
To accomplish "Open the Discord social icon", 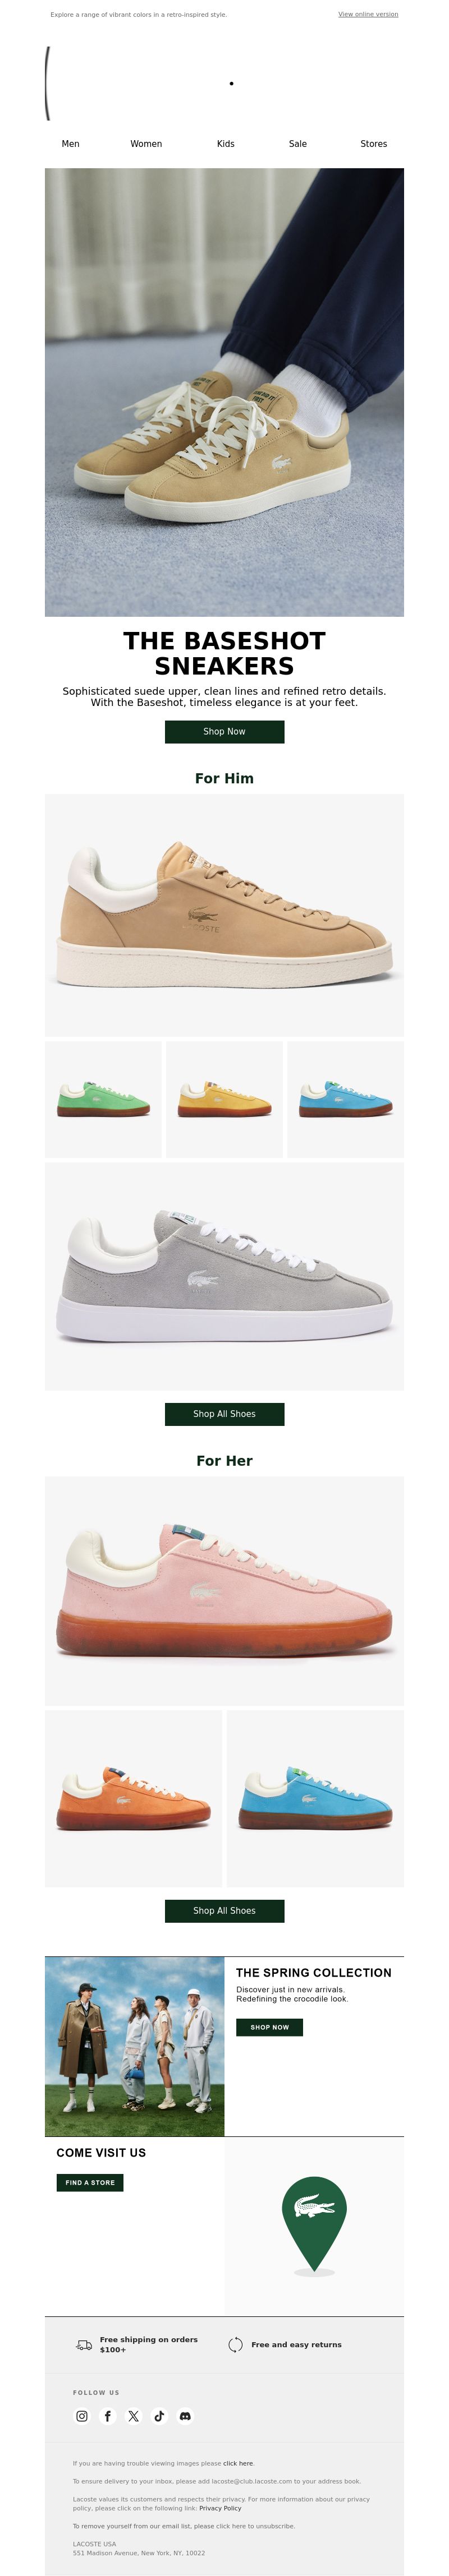I will [185, 2416].
